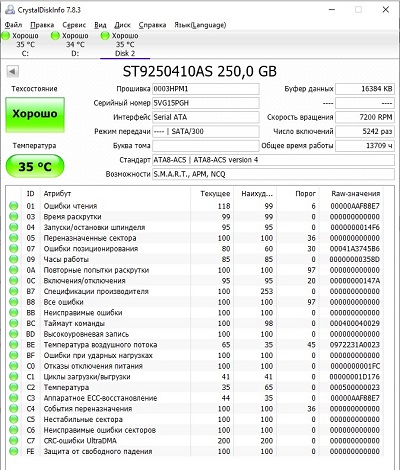Click the empty Буква тома field
Image resolution: width=400 pixels, height=470 pixels.
[206, 146]
